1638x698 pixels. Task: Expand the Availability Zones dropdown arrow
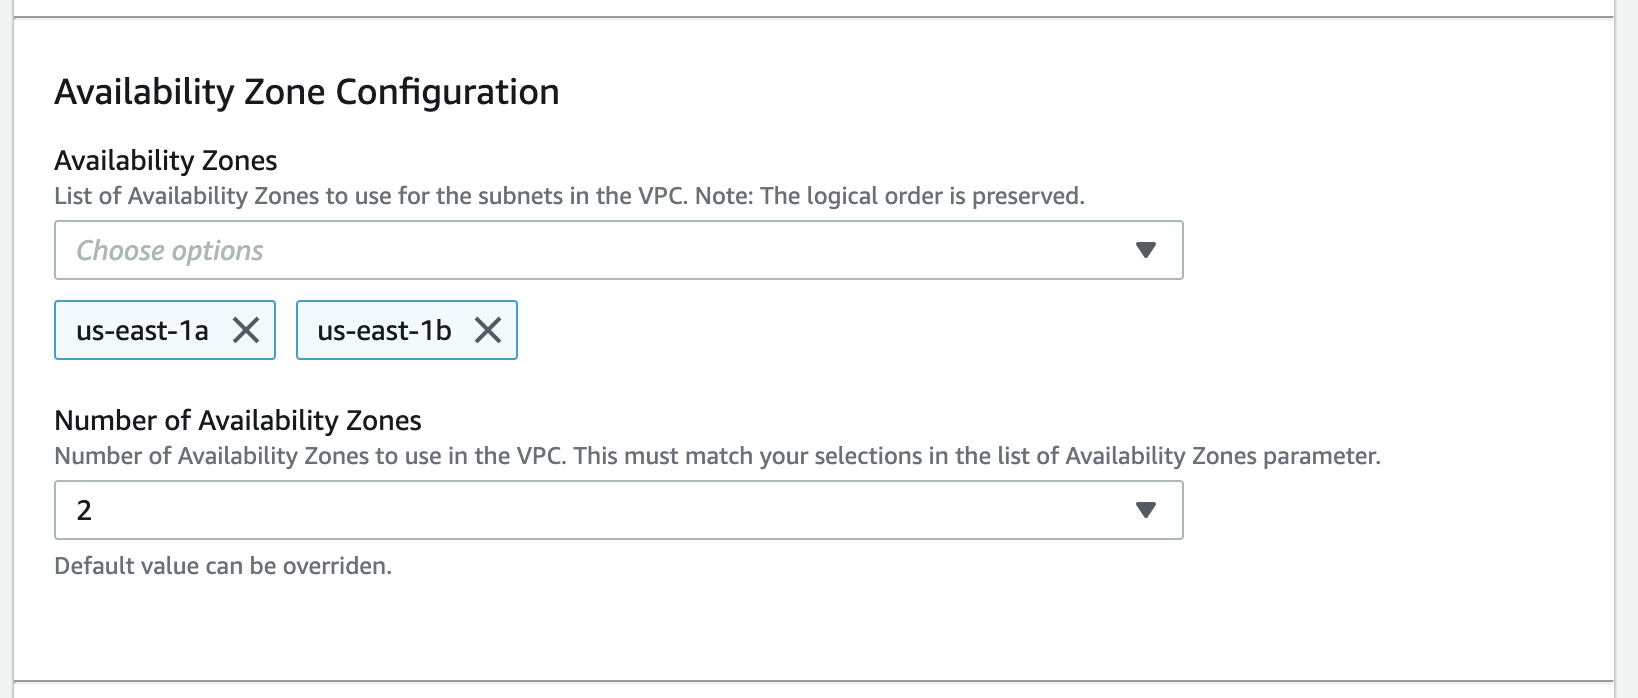point(1146,250)
